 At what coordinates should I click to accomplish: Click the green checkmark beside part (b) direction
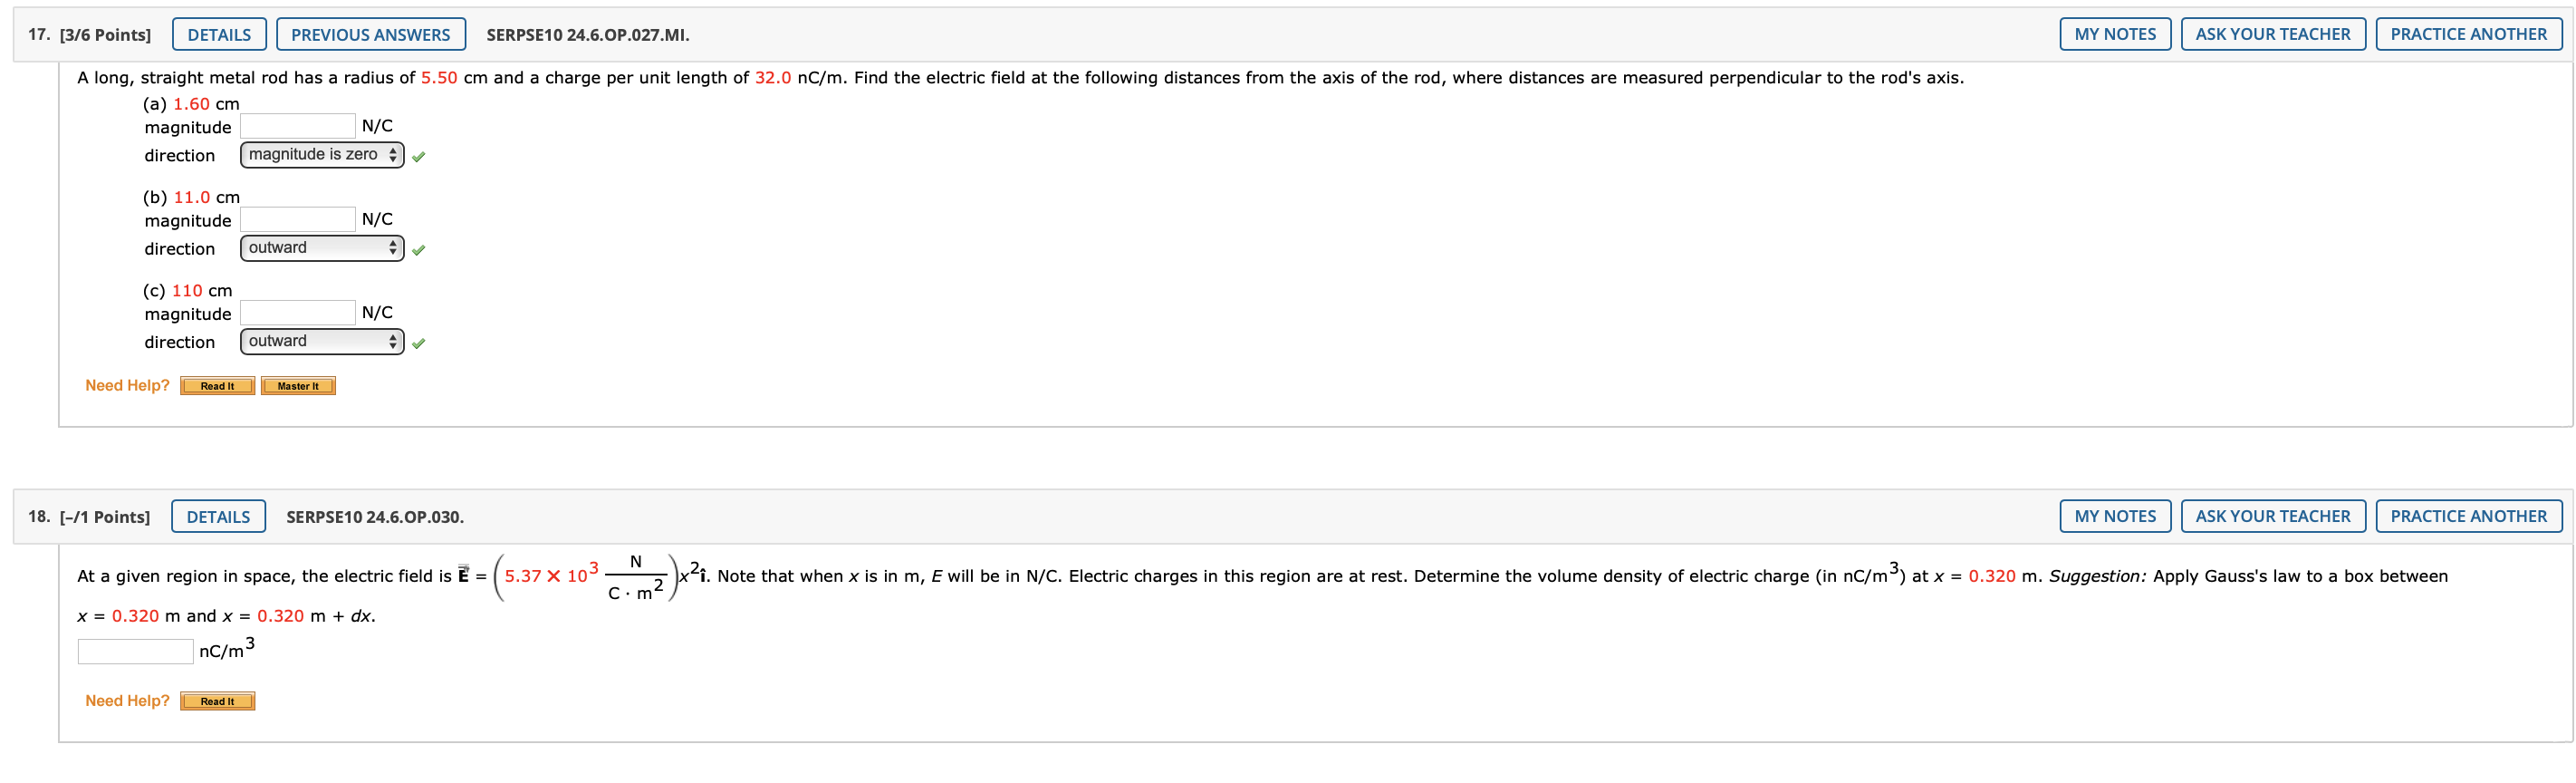(418, 250)
